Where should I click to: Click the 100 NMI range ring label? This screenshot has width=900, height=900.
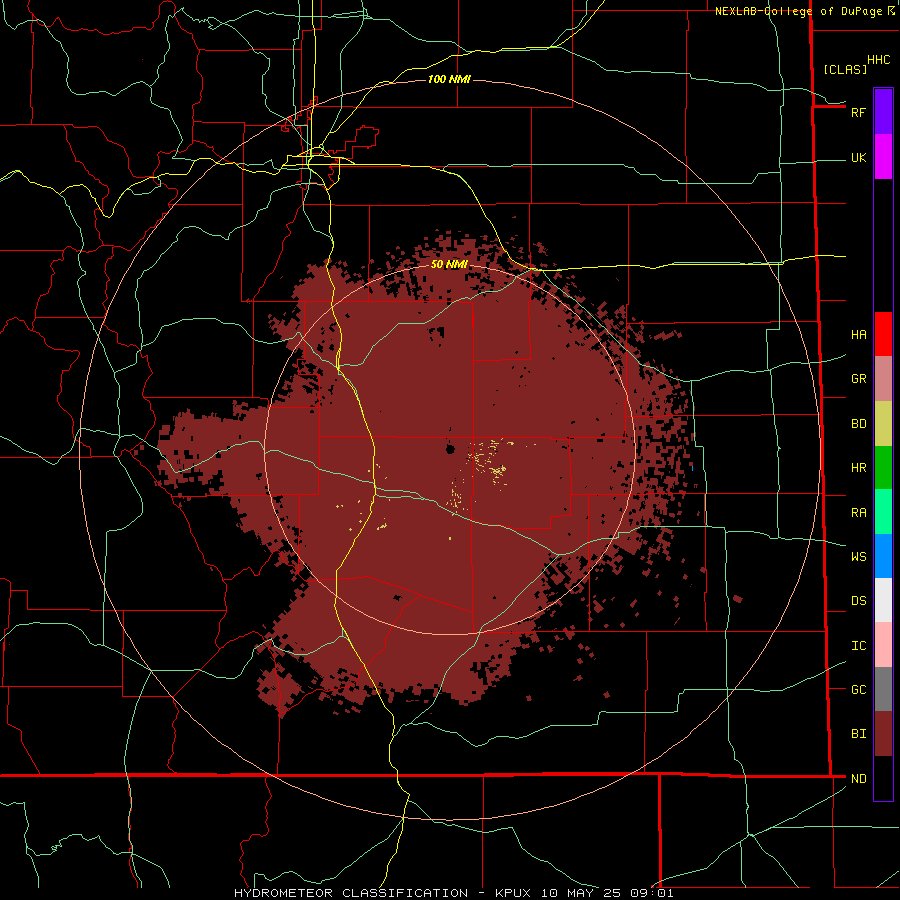click(x=449, y=79)
